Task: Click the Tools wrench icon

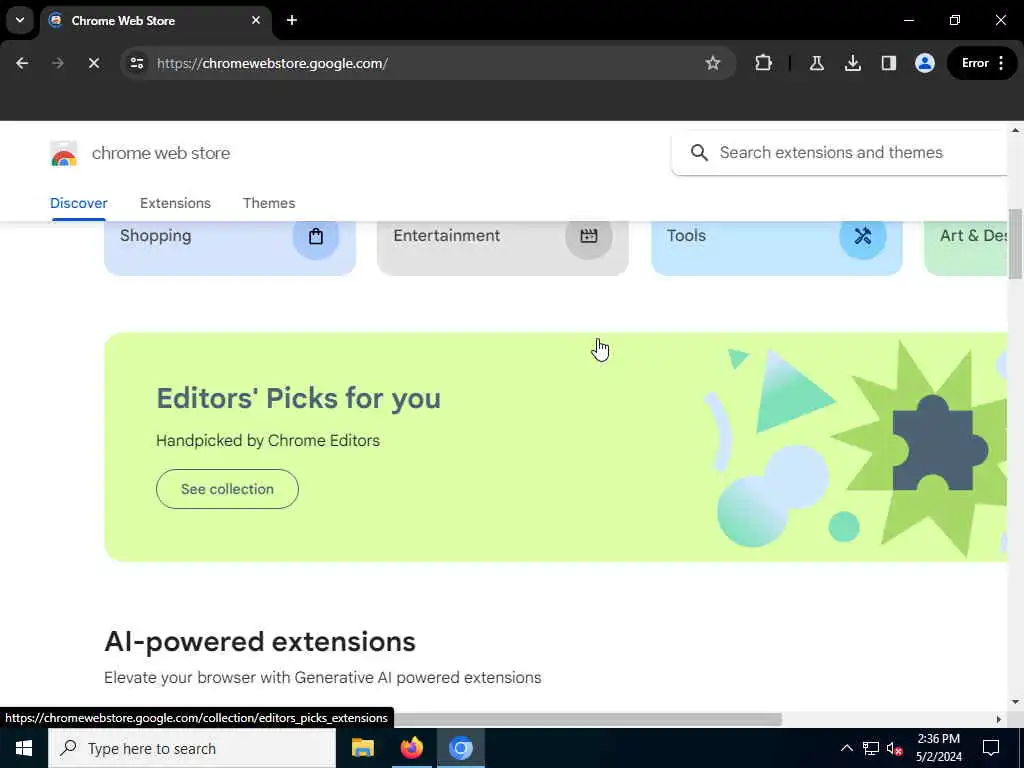Action: point(863,236)
